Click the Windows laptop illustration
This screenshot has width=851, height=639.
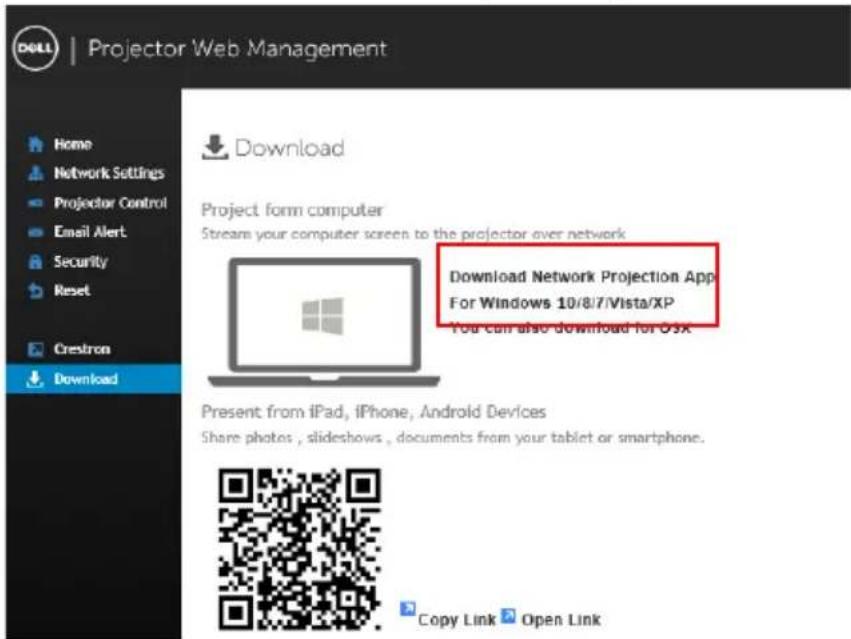(324, 322)
